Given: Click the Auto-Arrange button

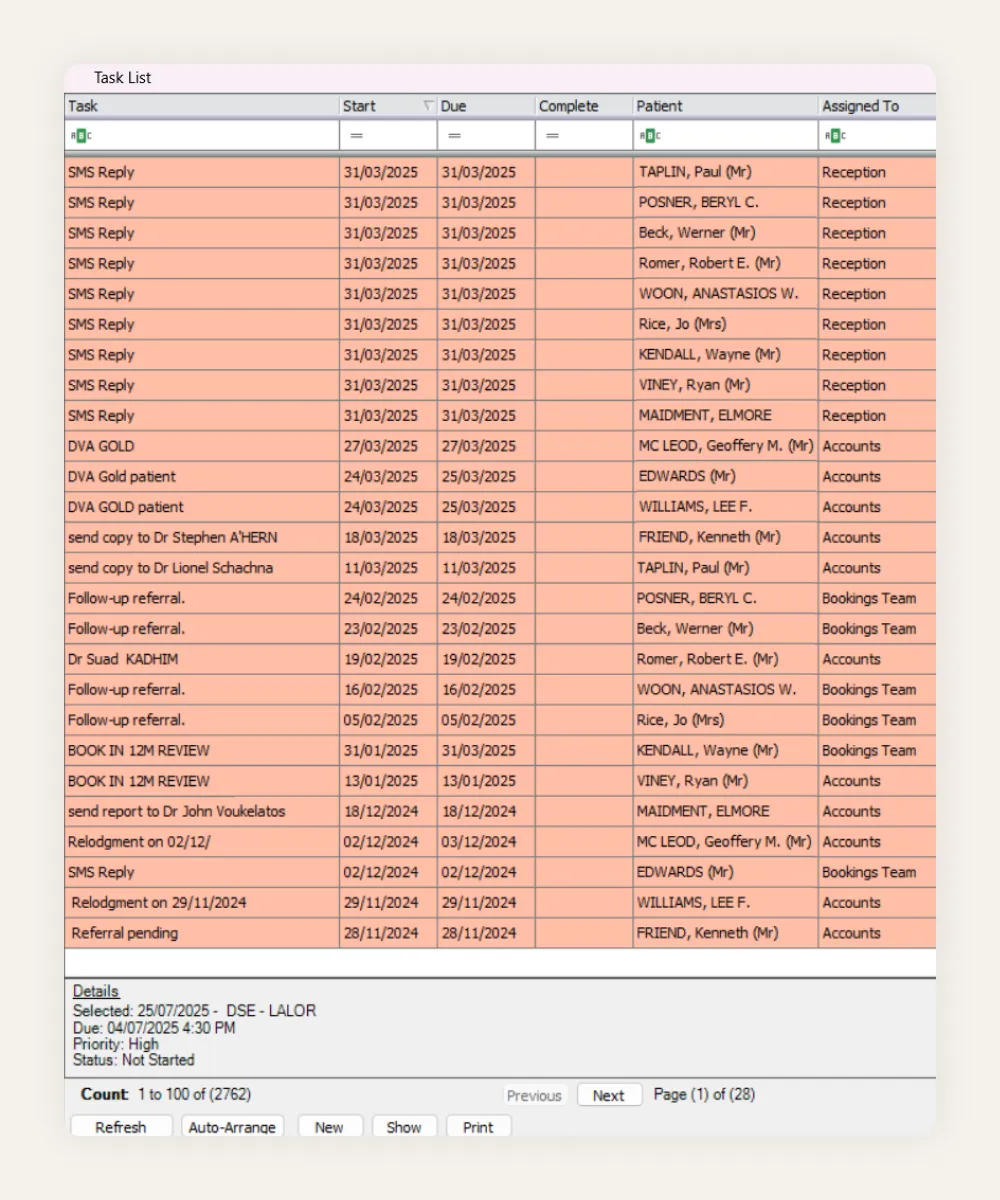Looking at the screenshot, I should click(232, 1127).
